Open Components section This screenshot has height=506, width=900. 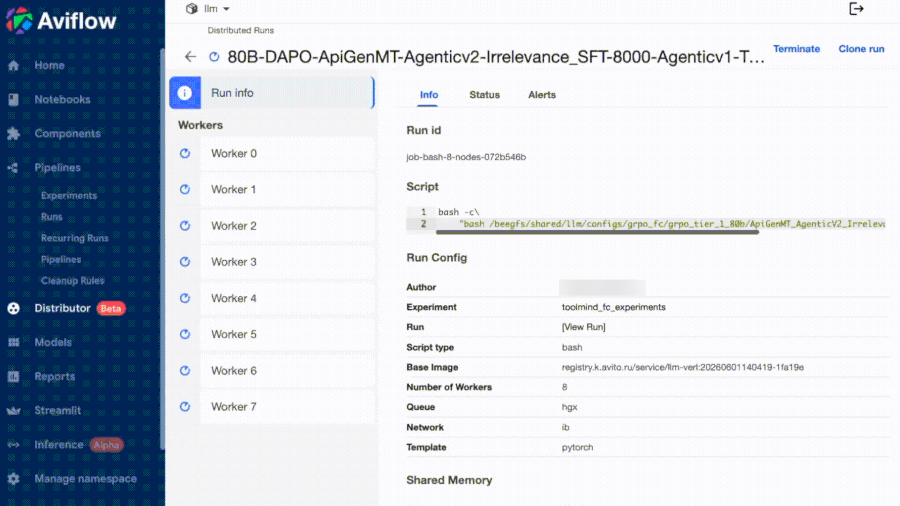67,134
